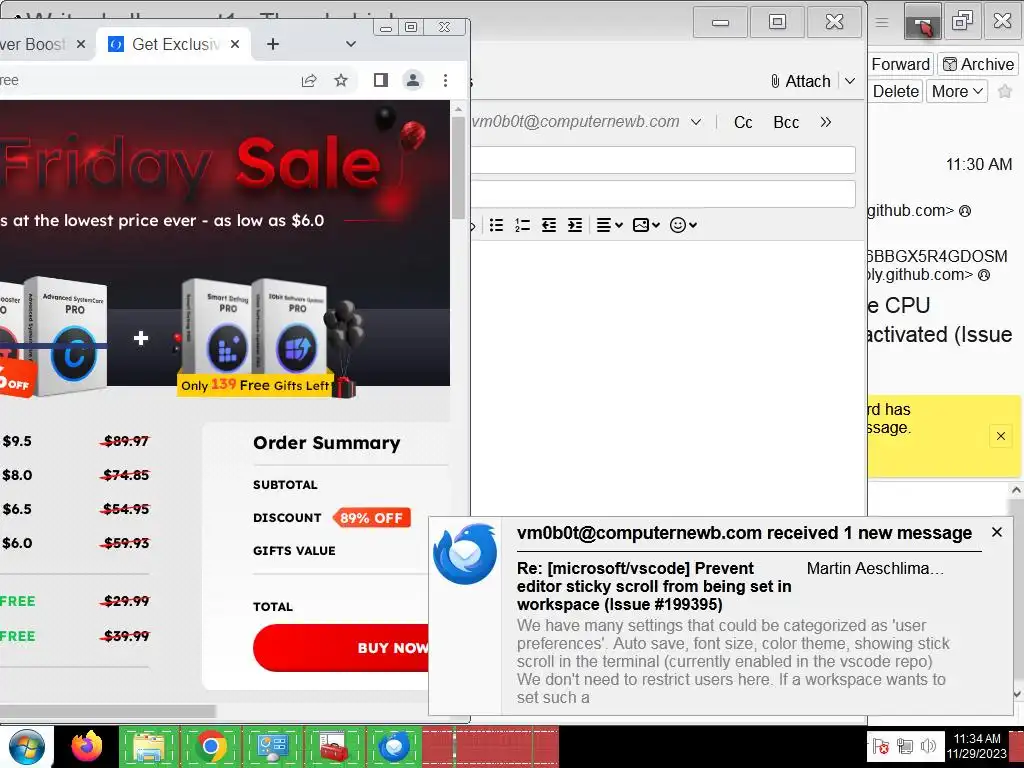Select the IObit Software Updater PRO box
The width and height of the screenshot is (1024, 768).
[x=291, y=328]
